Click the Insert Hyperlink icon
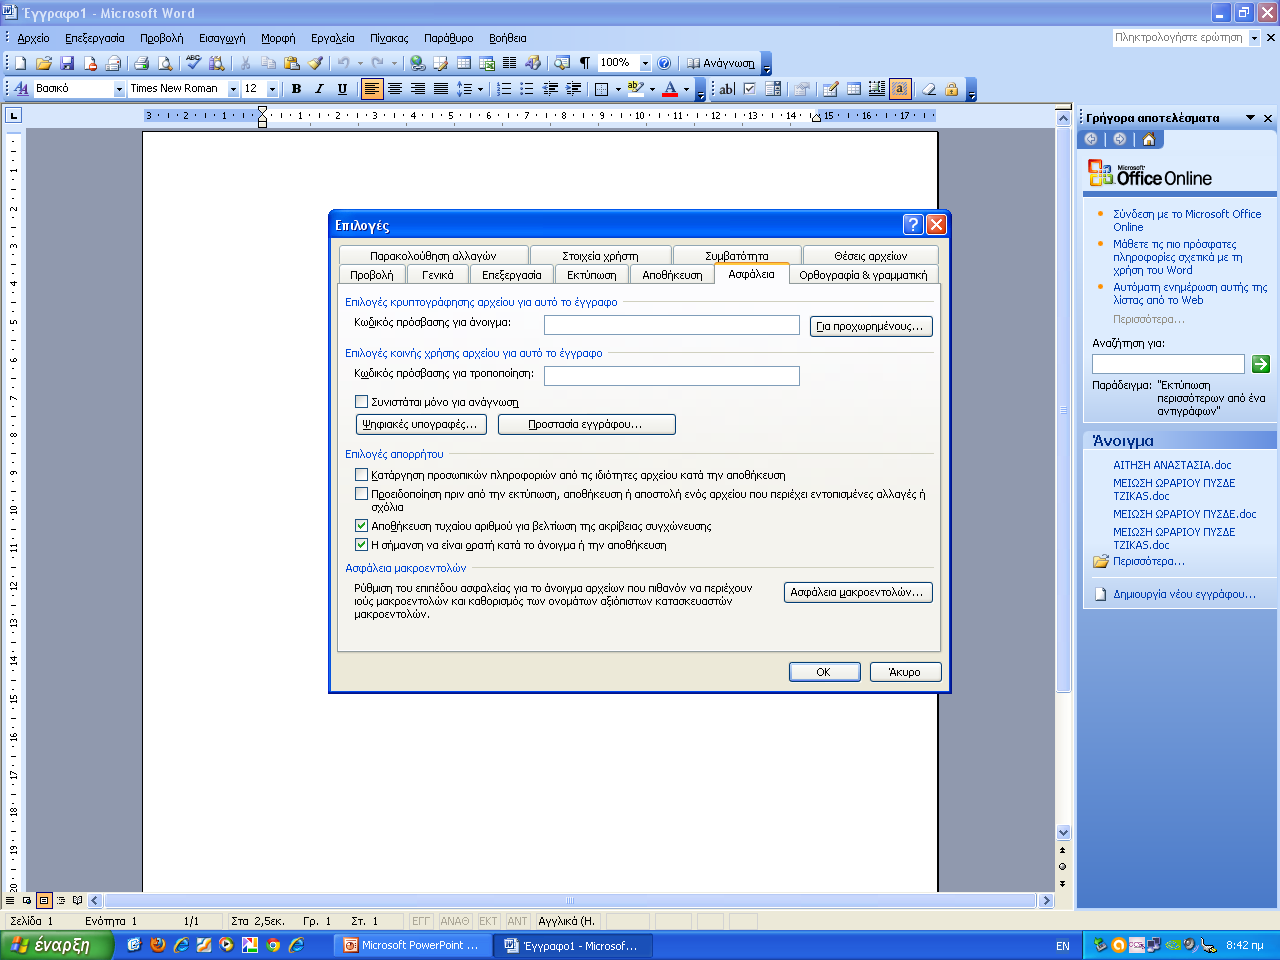1280x960 pixels. click(x=417, y=63)
